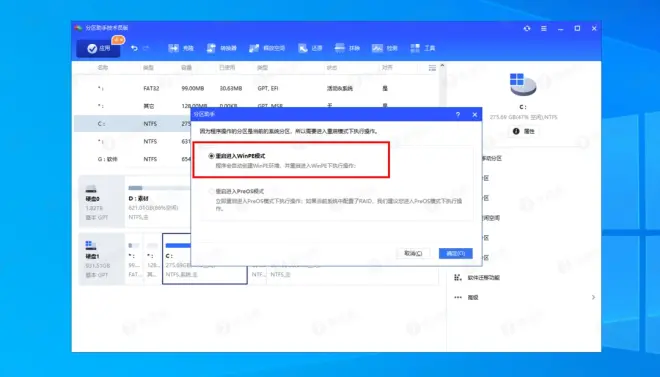This screenshot has height=377, width=660.
Task: Open the Clone (克隆) toolbar tool
Action: pyautogui.click(x=181, y=48)
